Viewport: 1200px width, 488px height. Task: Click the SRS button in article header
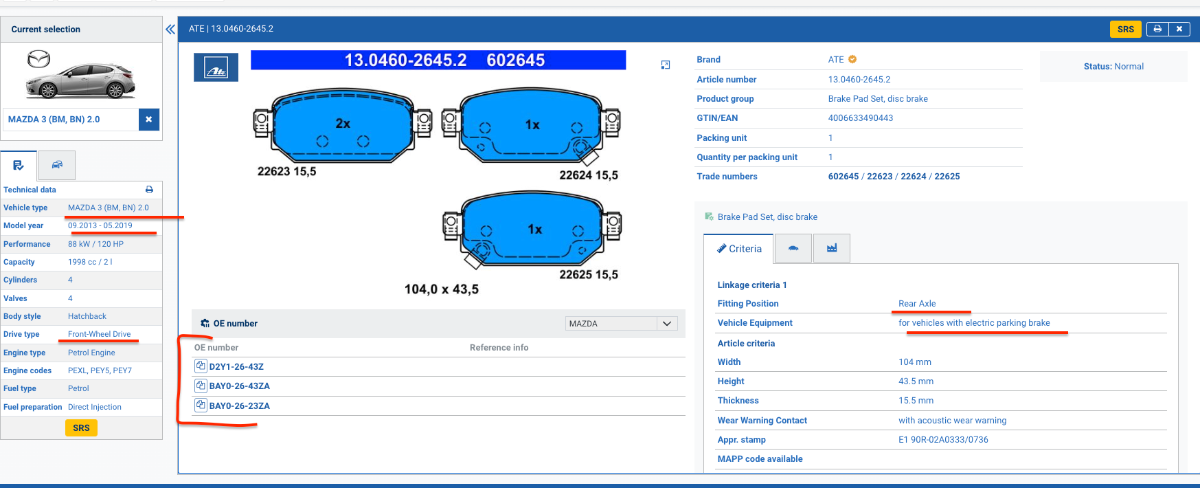1126,29
